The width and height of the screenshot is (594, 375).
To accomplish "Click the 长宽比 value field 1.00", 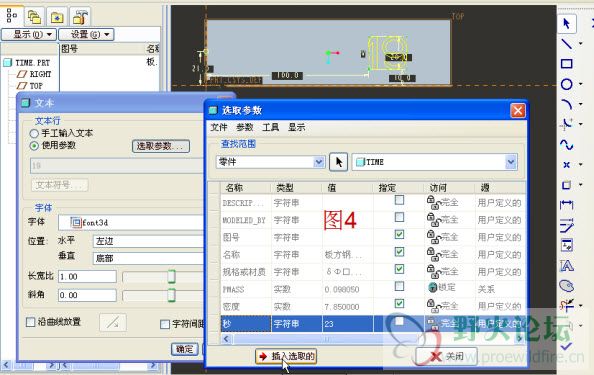I will 87,277.
